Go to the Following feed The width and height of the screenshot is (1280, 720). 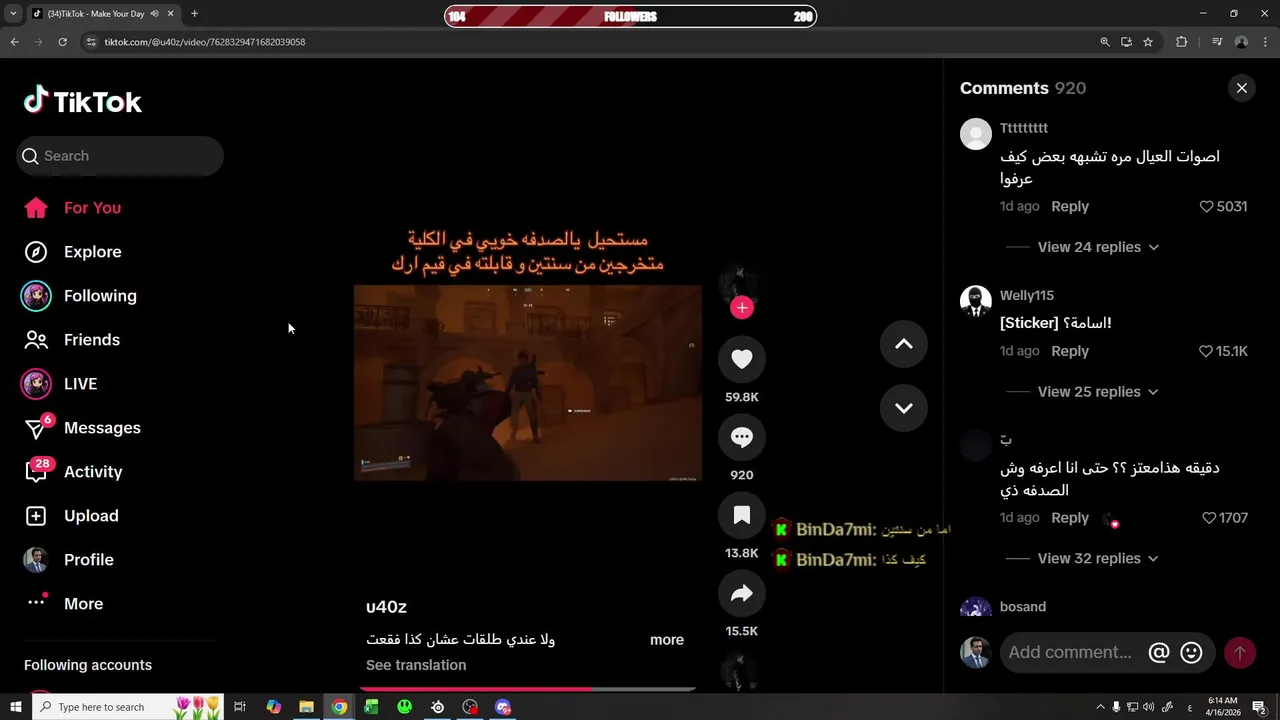[100, 296]
